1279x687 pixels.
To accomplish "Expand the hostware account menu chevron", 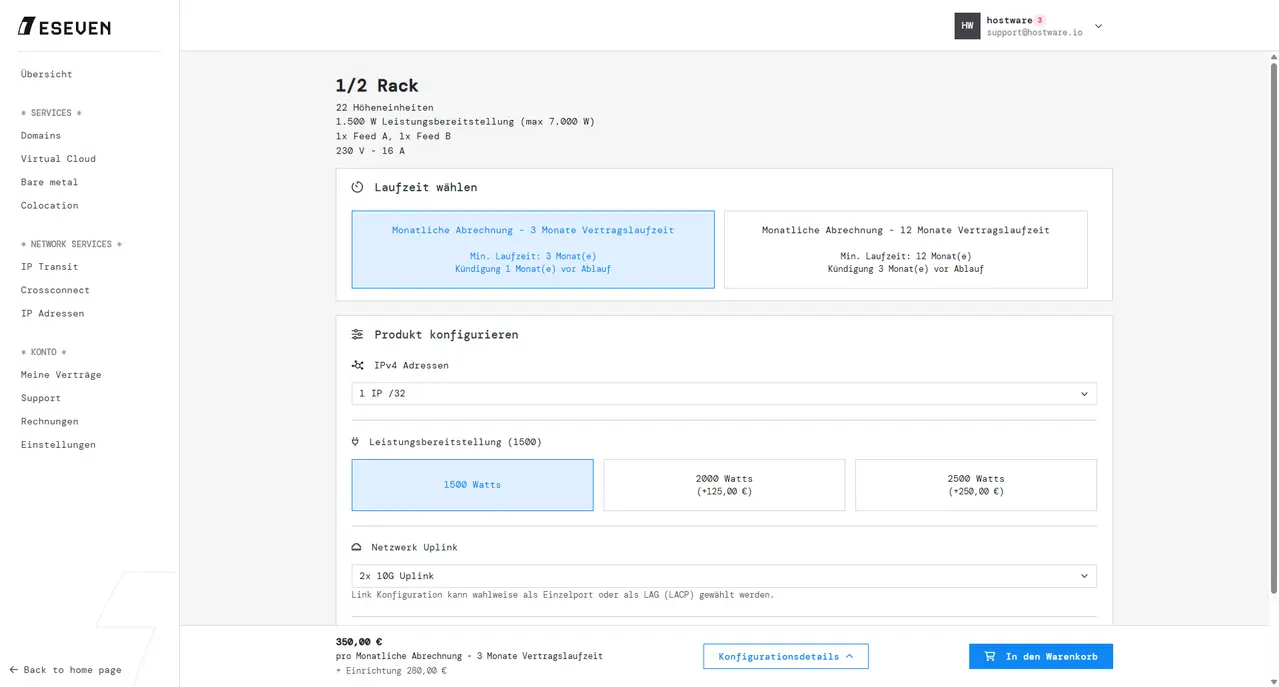I will 1098,27.
